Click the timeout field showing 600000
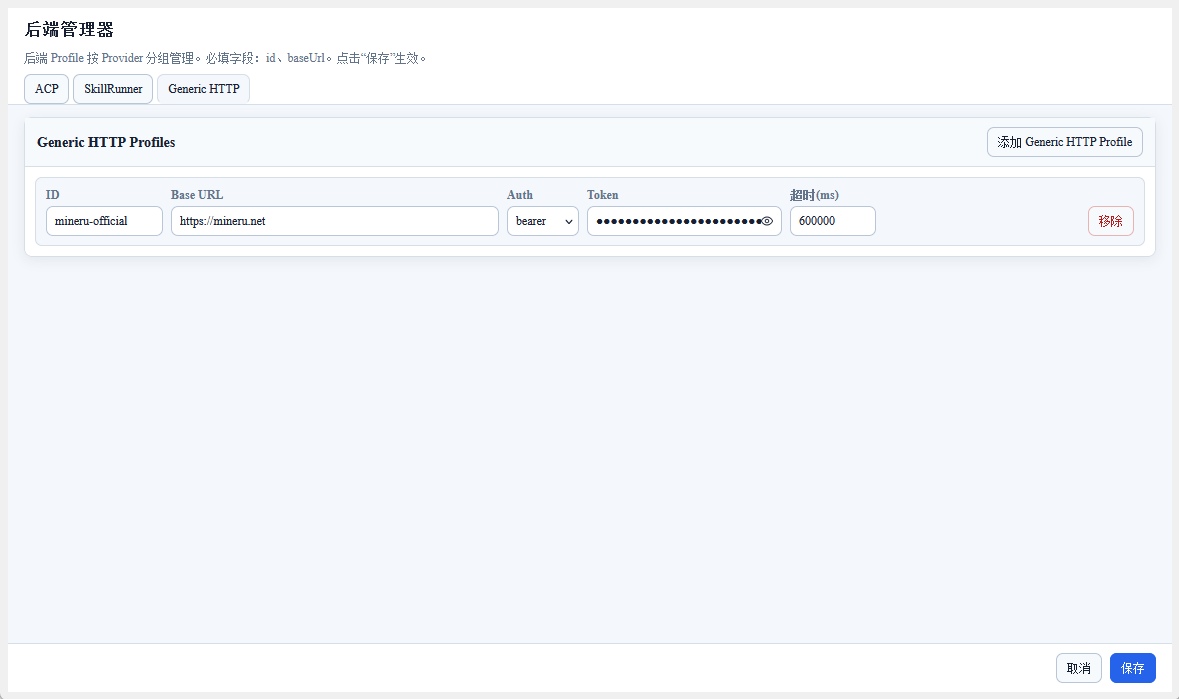The image size is (1179, 699). (832, 221)
